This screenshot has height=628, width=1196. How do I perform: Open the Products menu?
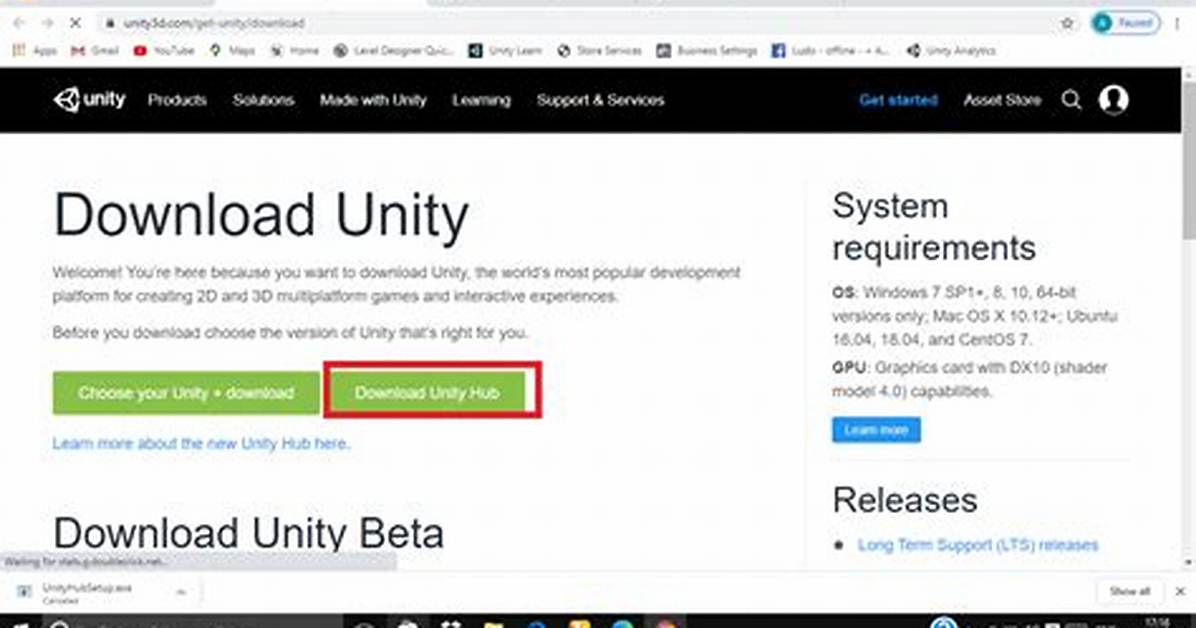[177, 100]
